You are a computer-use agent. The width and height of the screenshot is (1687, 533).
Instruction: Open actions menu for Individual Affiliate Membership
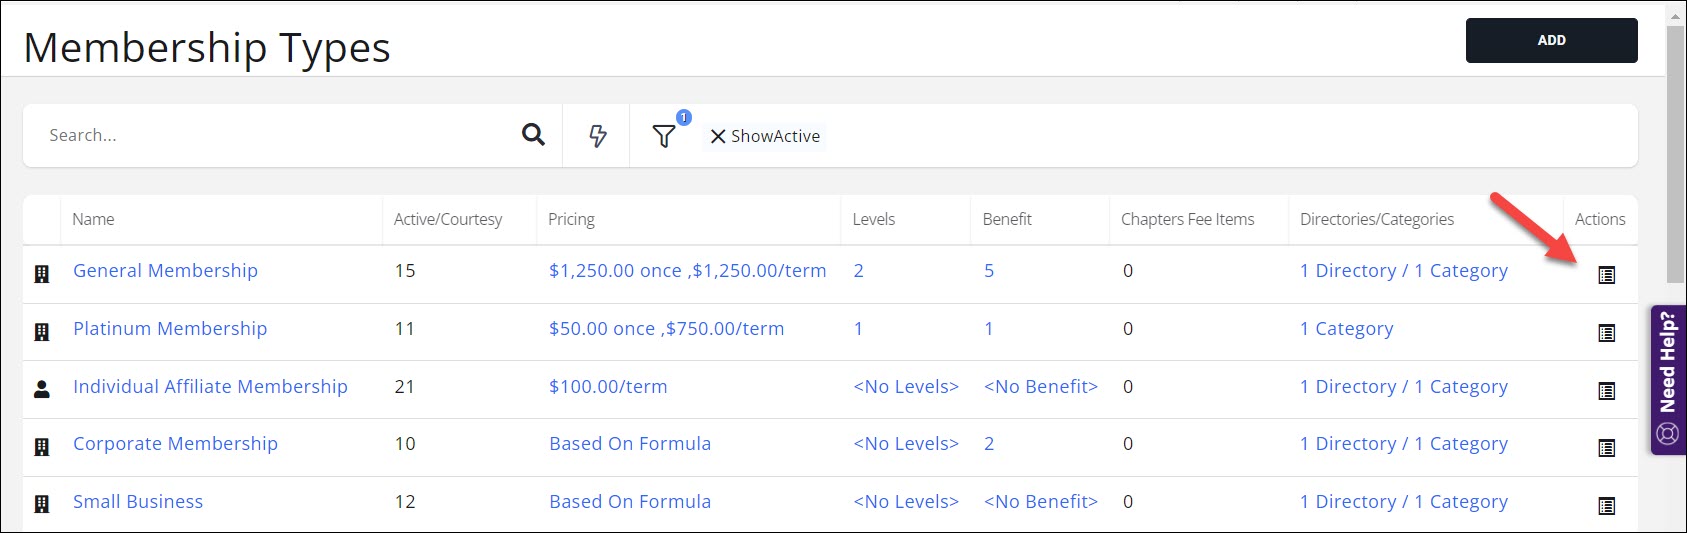point(1606,391)
